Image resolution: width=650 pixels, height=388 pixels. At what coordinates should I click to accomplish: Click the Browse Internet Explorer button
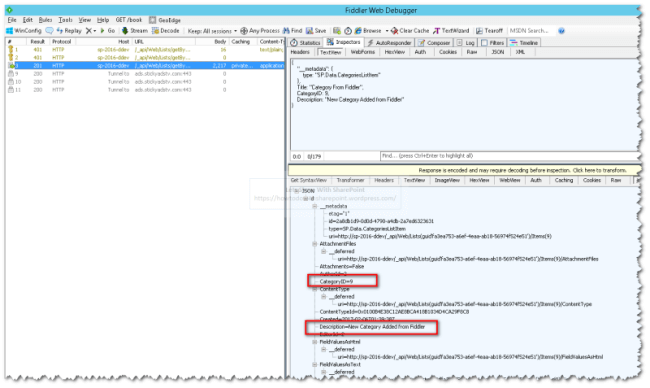click(368, 31)
